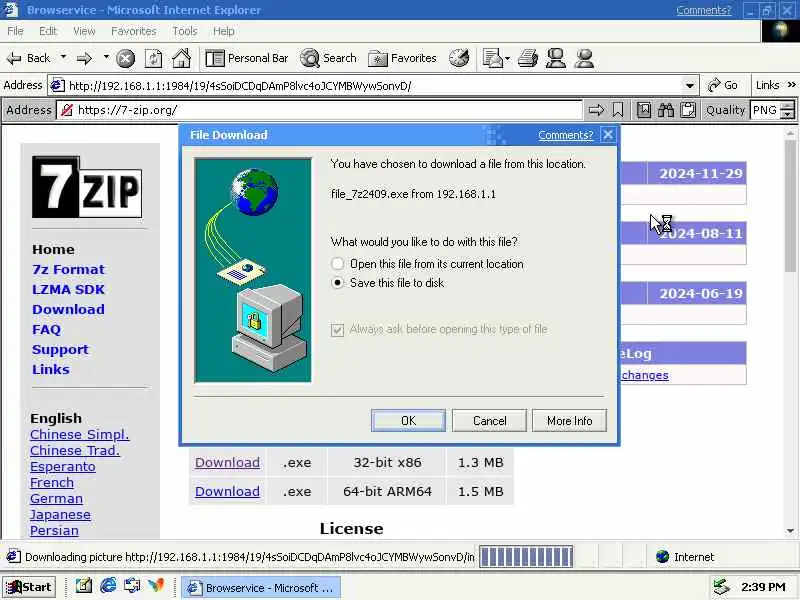This screenshot has height=600, width=800.
Task: Click More Info in File Download dialog
Action: click(569, 420)
